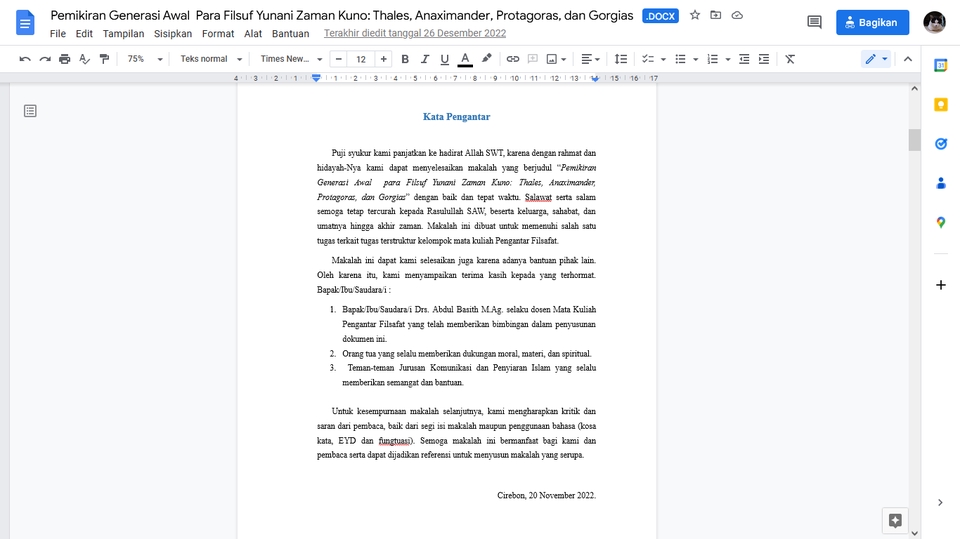Image resolution: width=960 pixels, height=539 pixels.
Task: Open the text color picker
Action: (x=465, y=59)
